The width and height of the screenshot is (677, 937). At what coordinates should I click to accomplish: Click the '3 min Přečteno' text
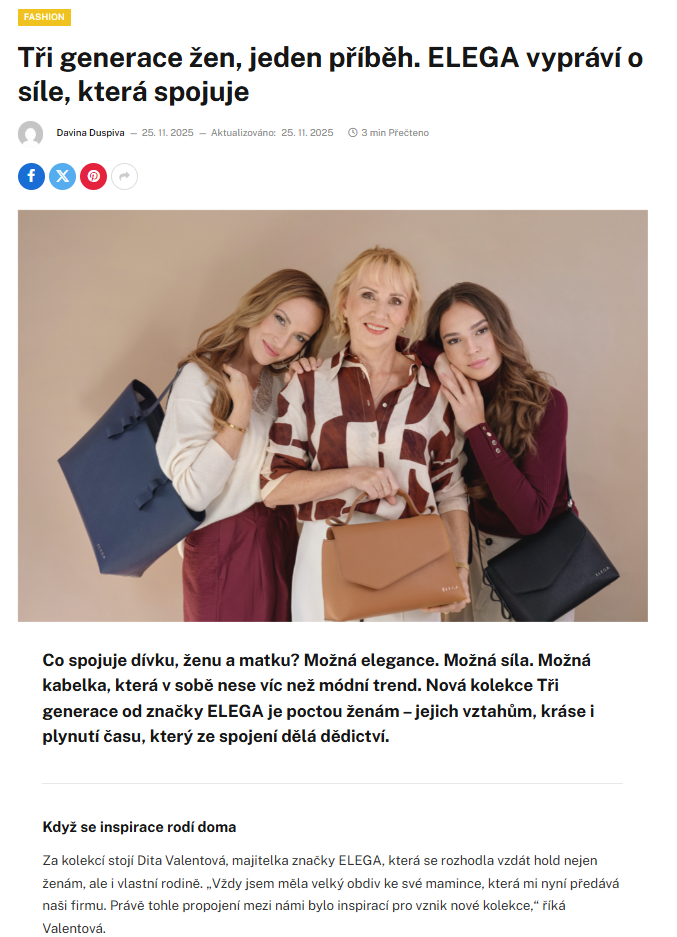[395, 133]
